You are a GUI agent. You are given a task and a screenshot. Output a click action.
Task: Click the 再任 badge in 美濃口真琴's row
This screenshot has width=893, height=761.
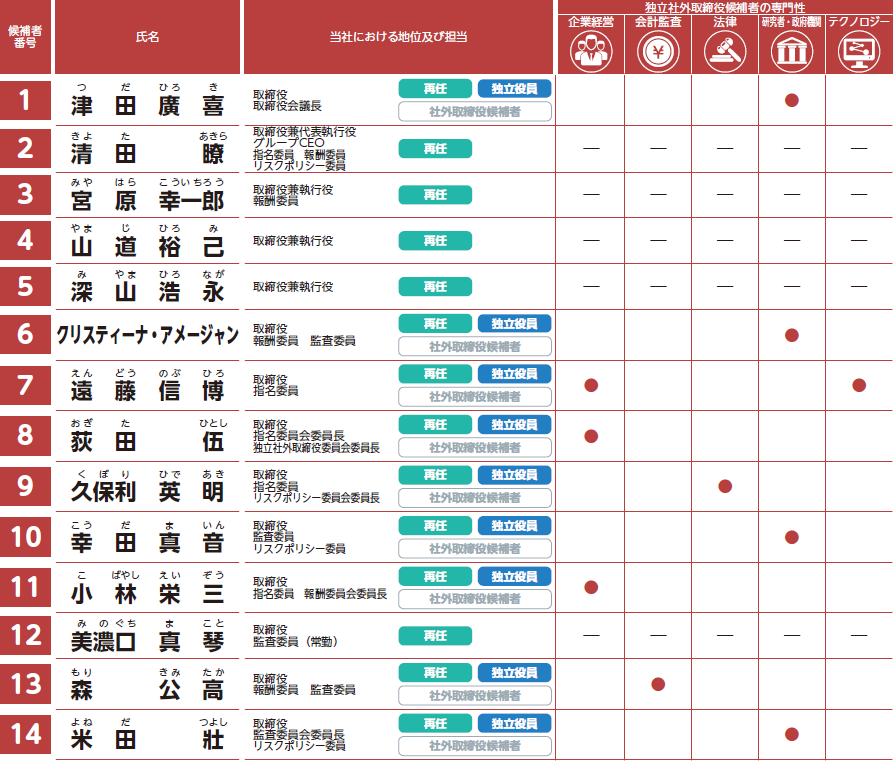tap(435, 636)
